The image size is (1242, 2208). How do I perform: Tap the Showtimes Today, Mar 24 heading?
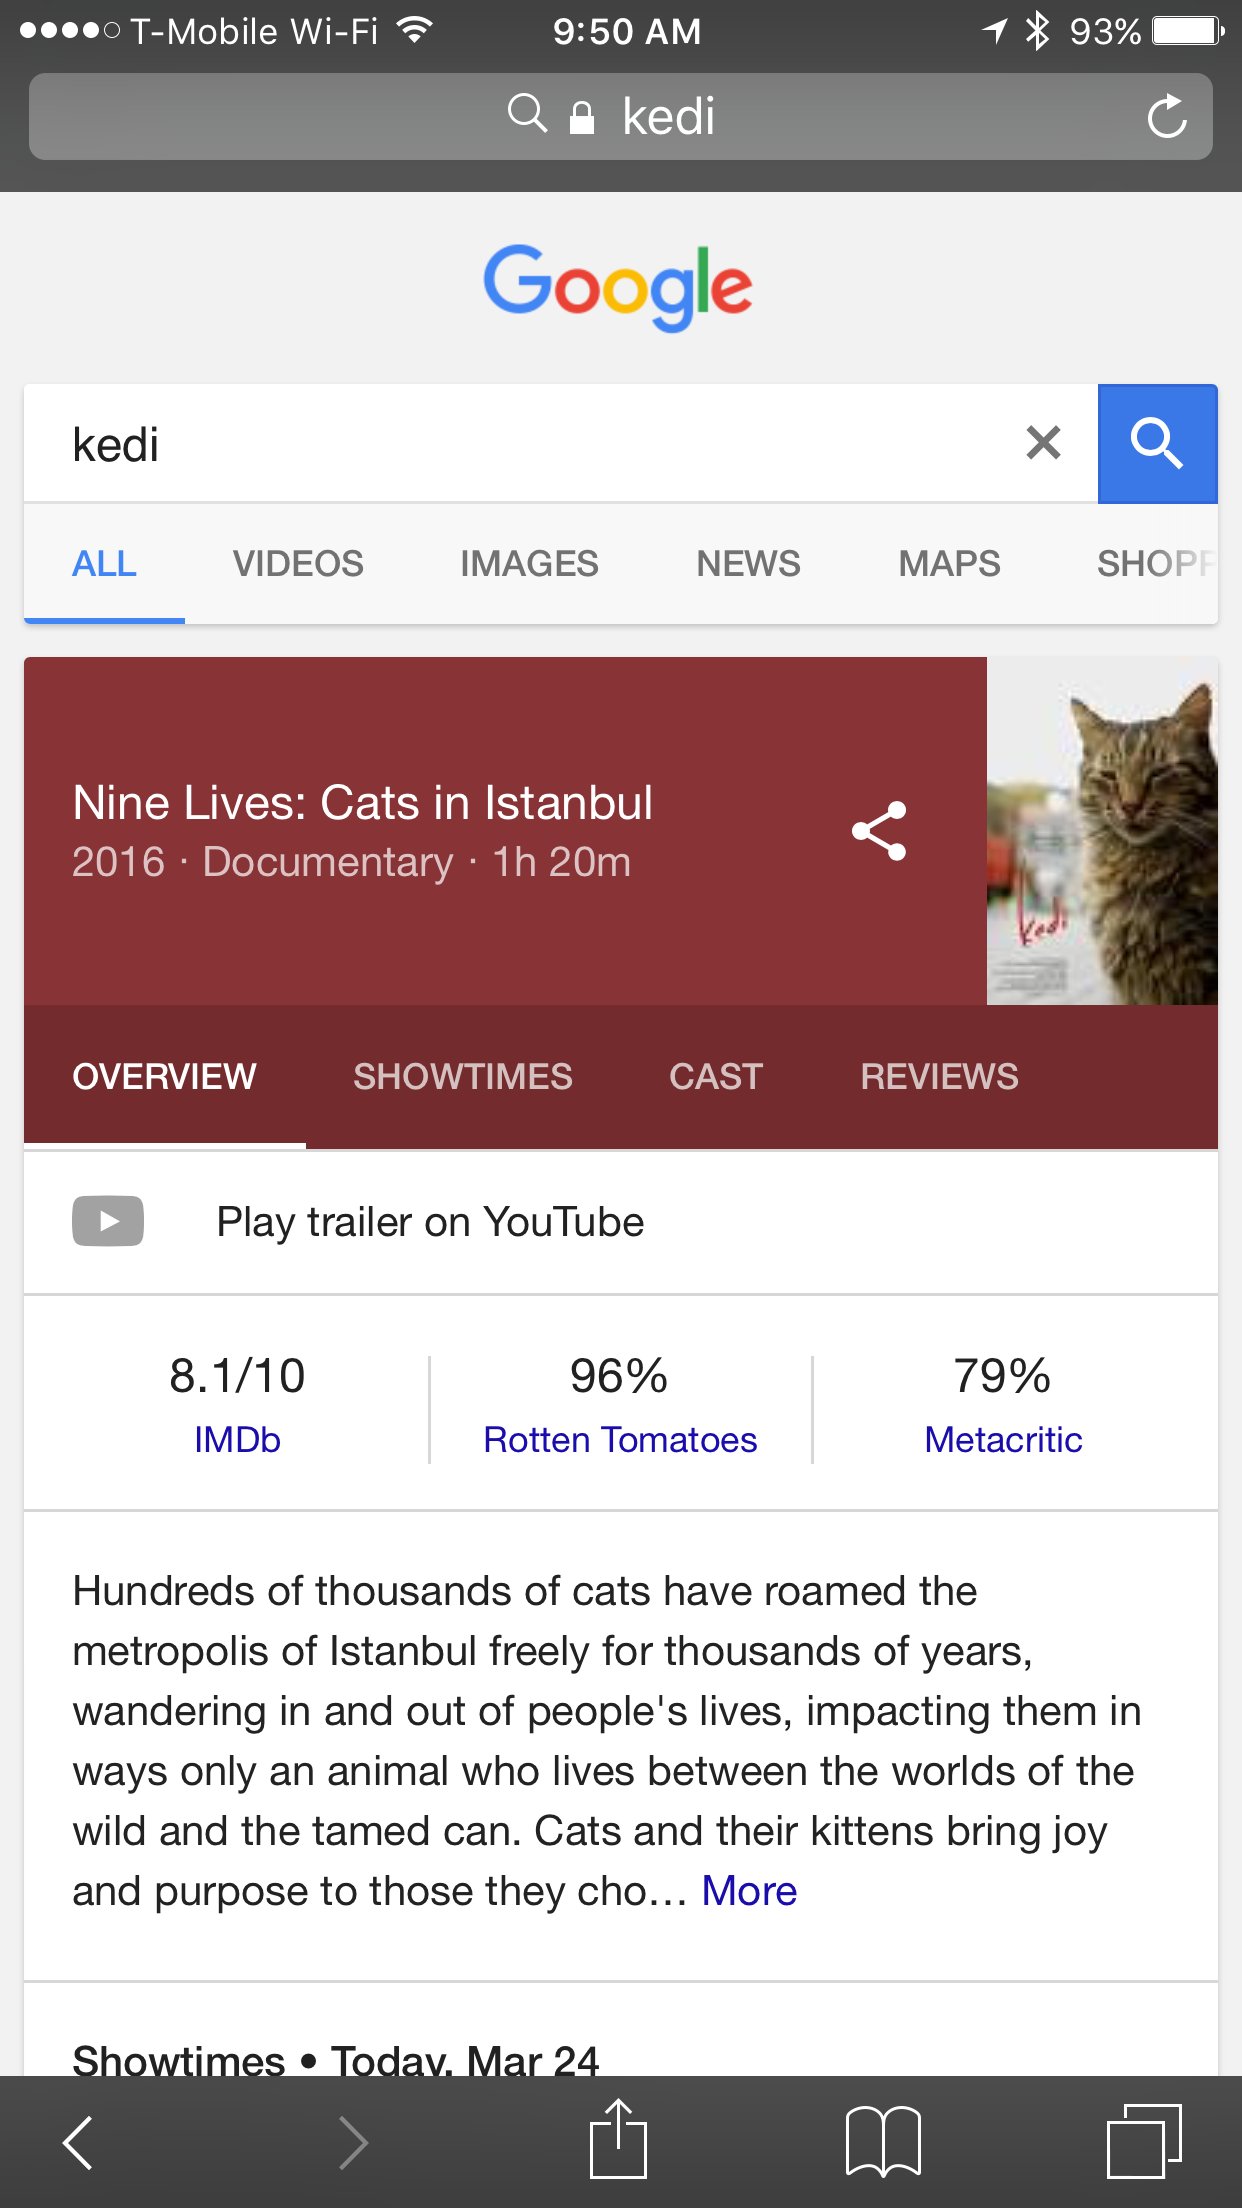click(335, 2059)
